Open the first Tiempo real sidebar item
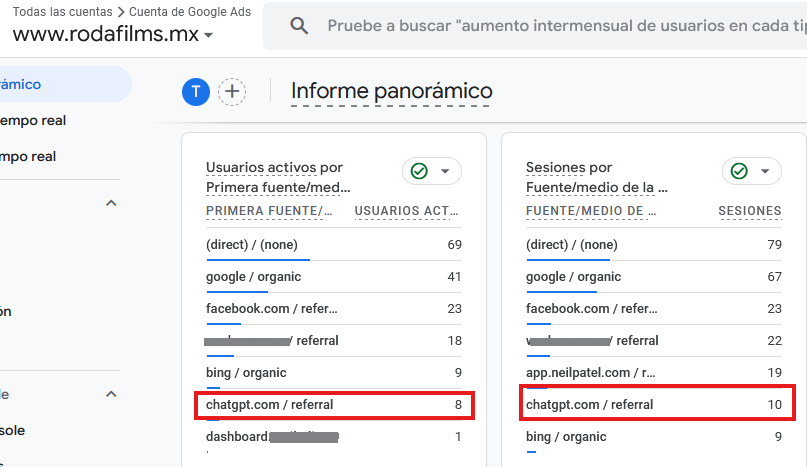807x467 pixels. point(33,121)
